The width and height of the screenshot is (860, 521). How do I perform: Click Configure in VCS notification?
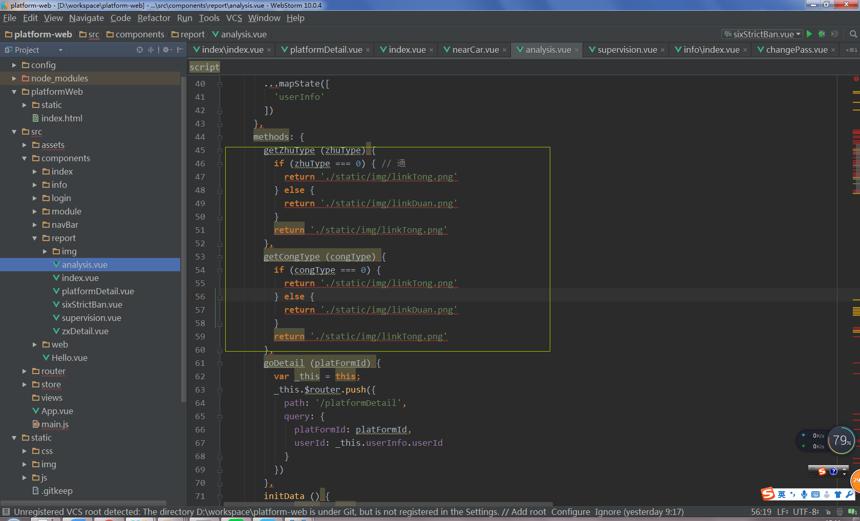(570, 512)
